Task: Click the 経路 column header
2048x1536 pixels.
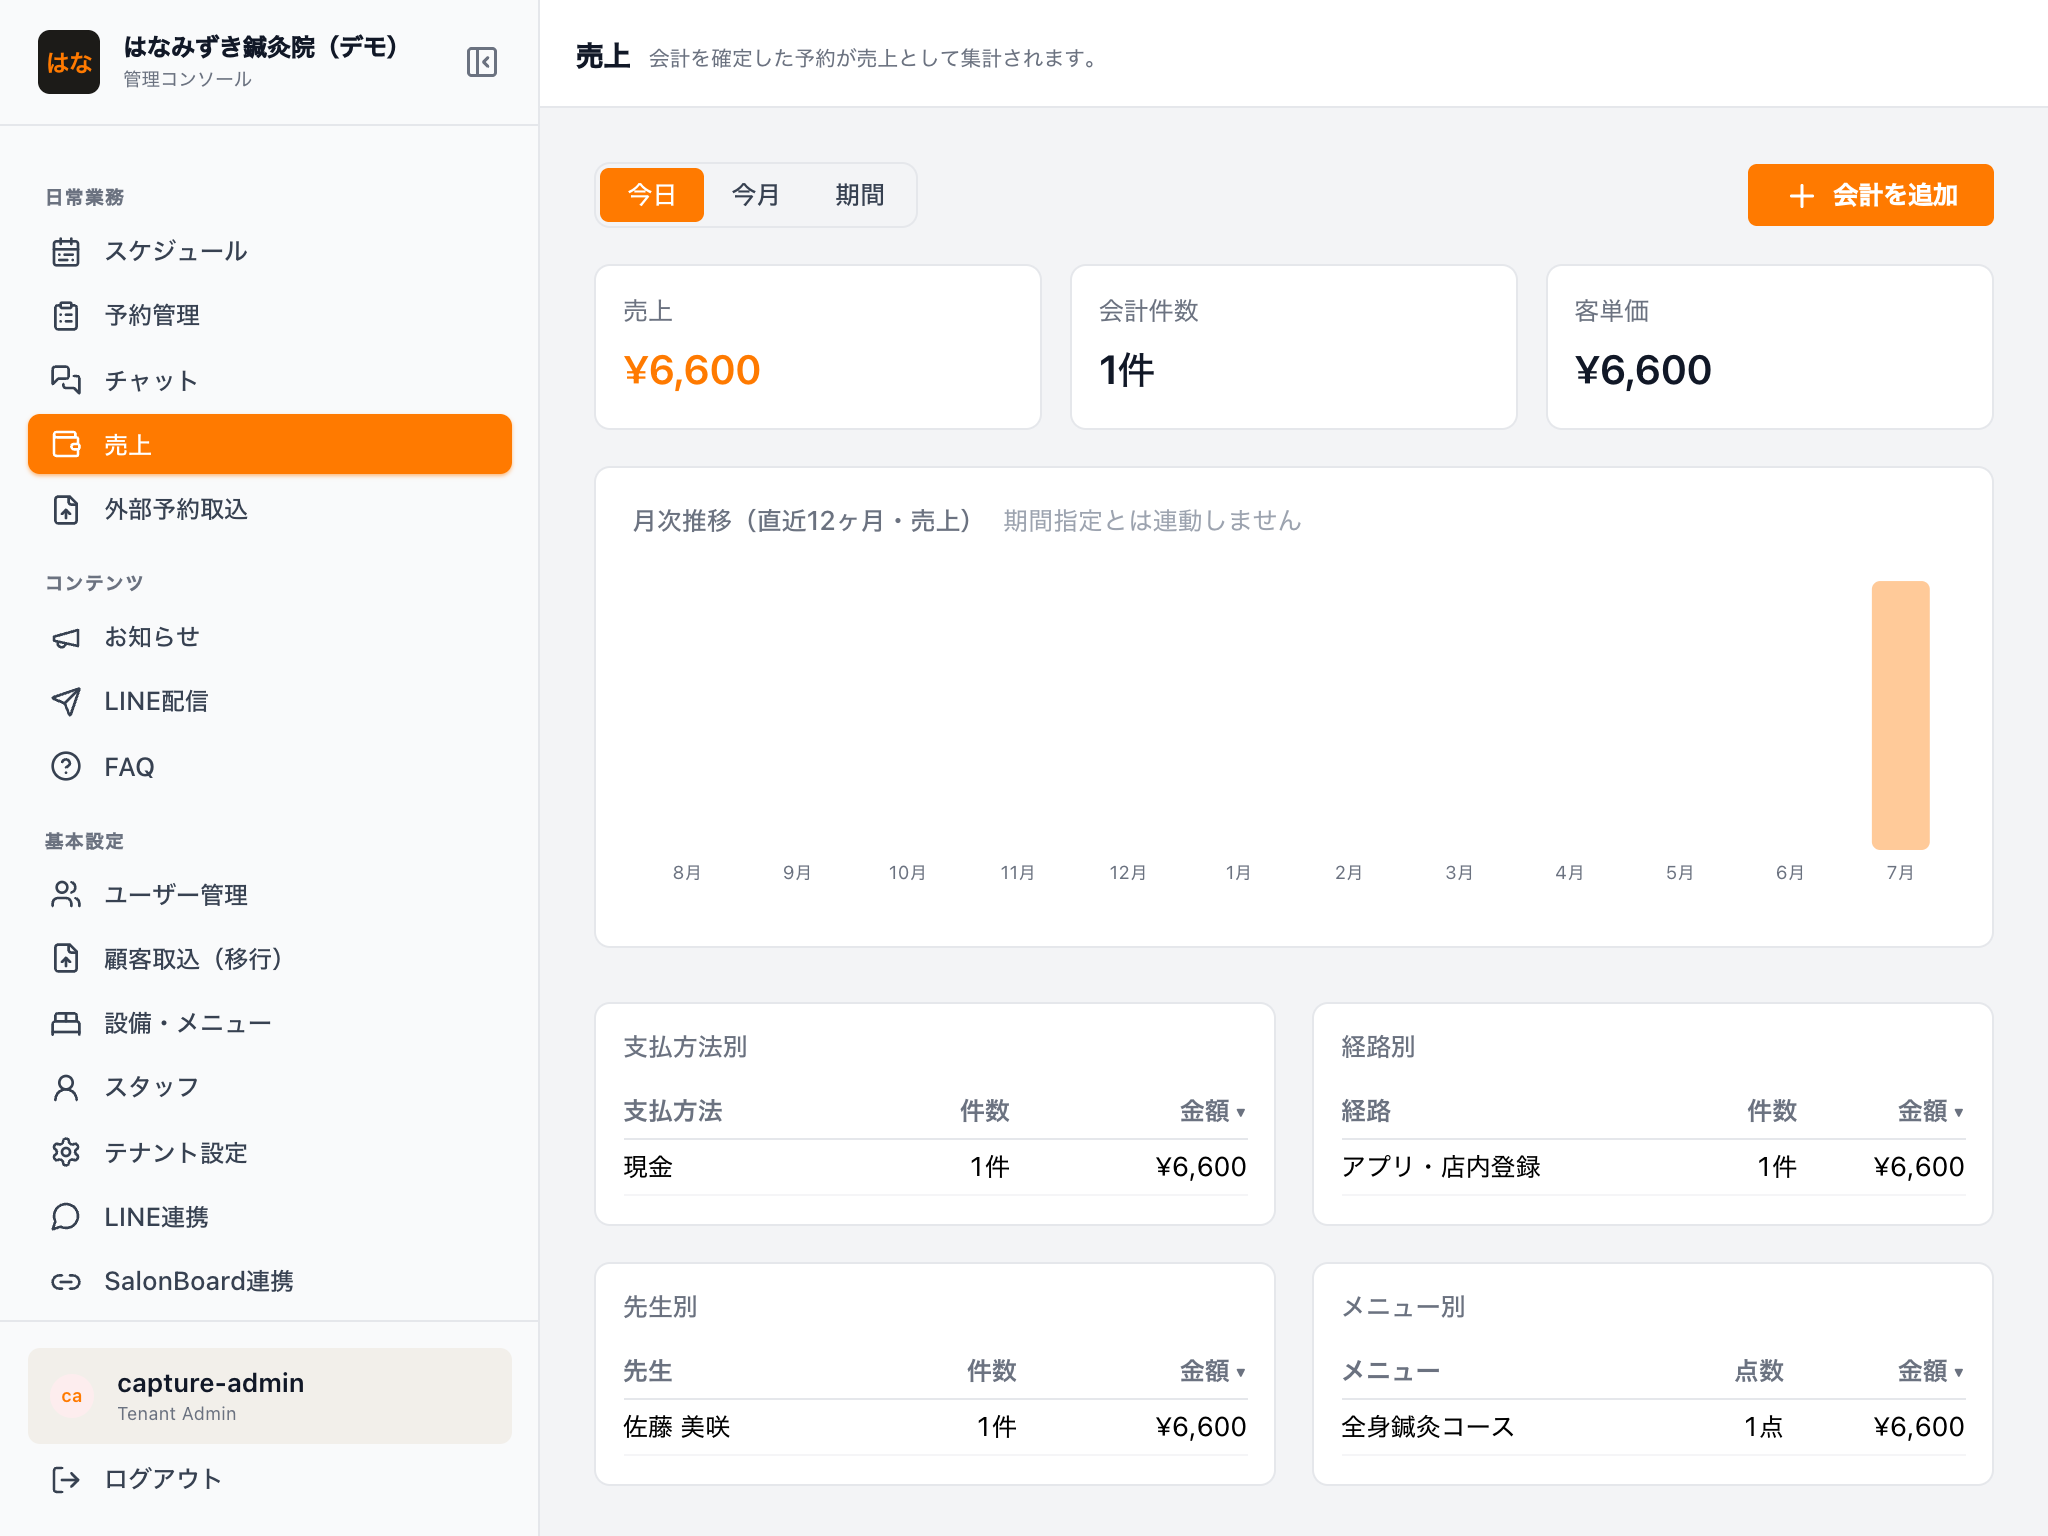Action: click(x=1366, y=1111)
